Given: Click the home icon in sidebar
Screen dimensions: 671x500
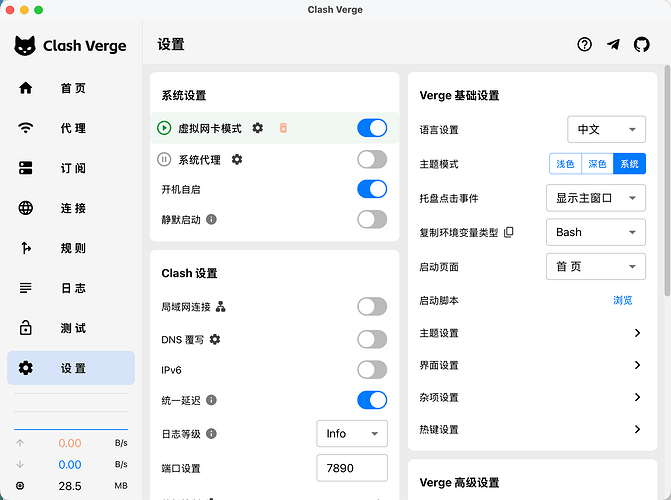Looking at the screenshot, I should (x=26, y=88).
